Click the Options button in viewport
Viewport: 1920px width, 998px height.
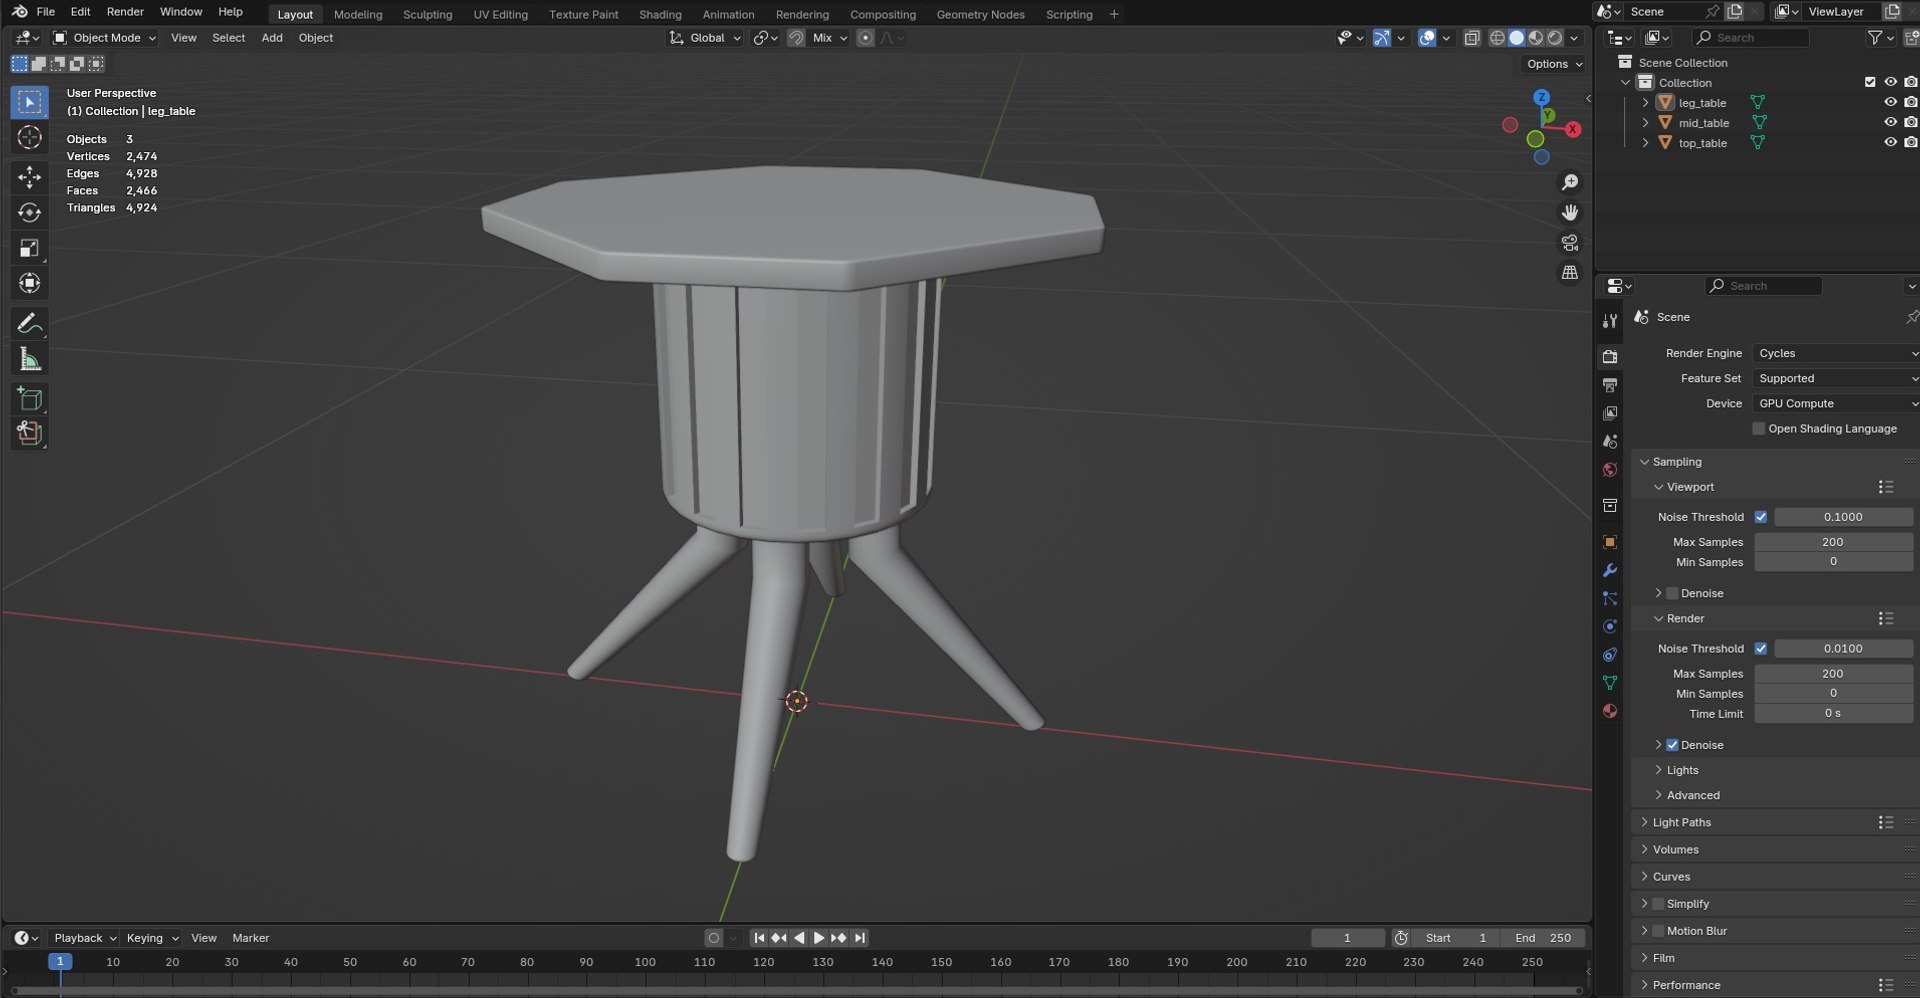tap(1554, 64)
